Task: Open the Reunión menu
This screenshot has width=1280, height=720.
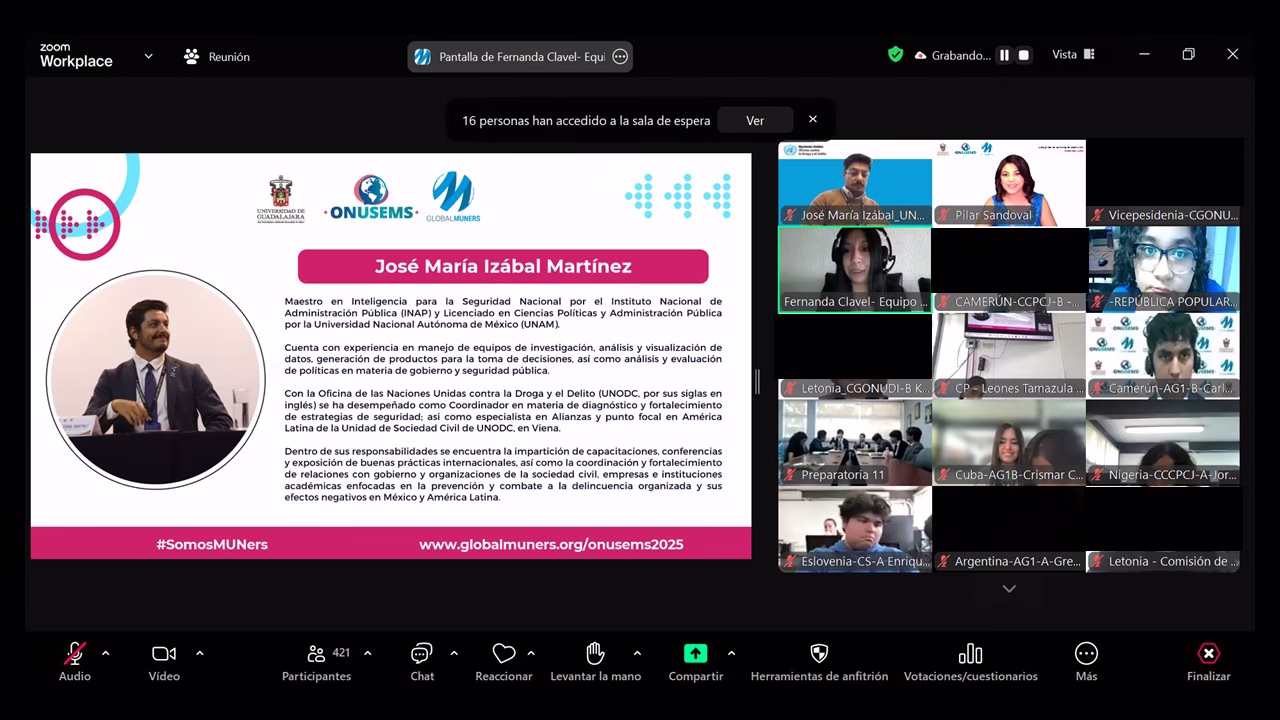Action: 217,57
